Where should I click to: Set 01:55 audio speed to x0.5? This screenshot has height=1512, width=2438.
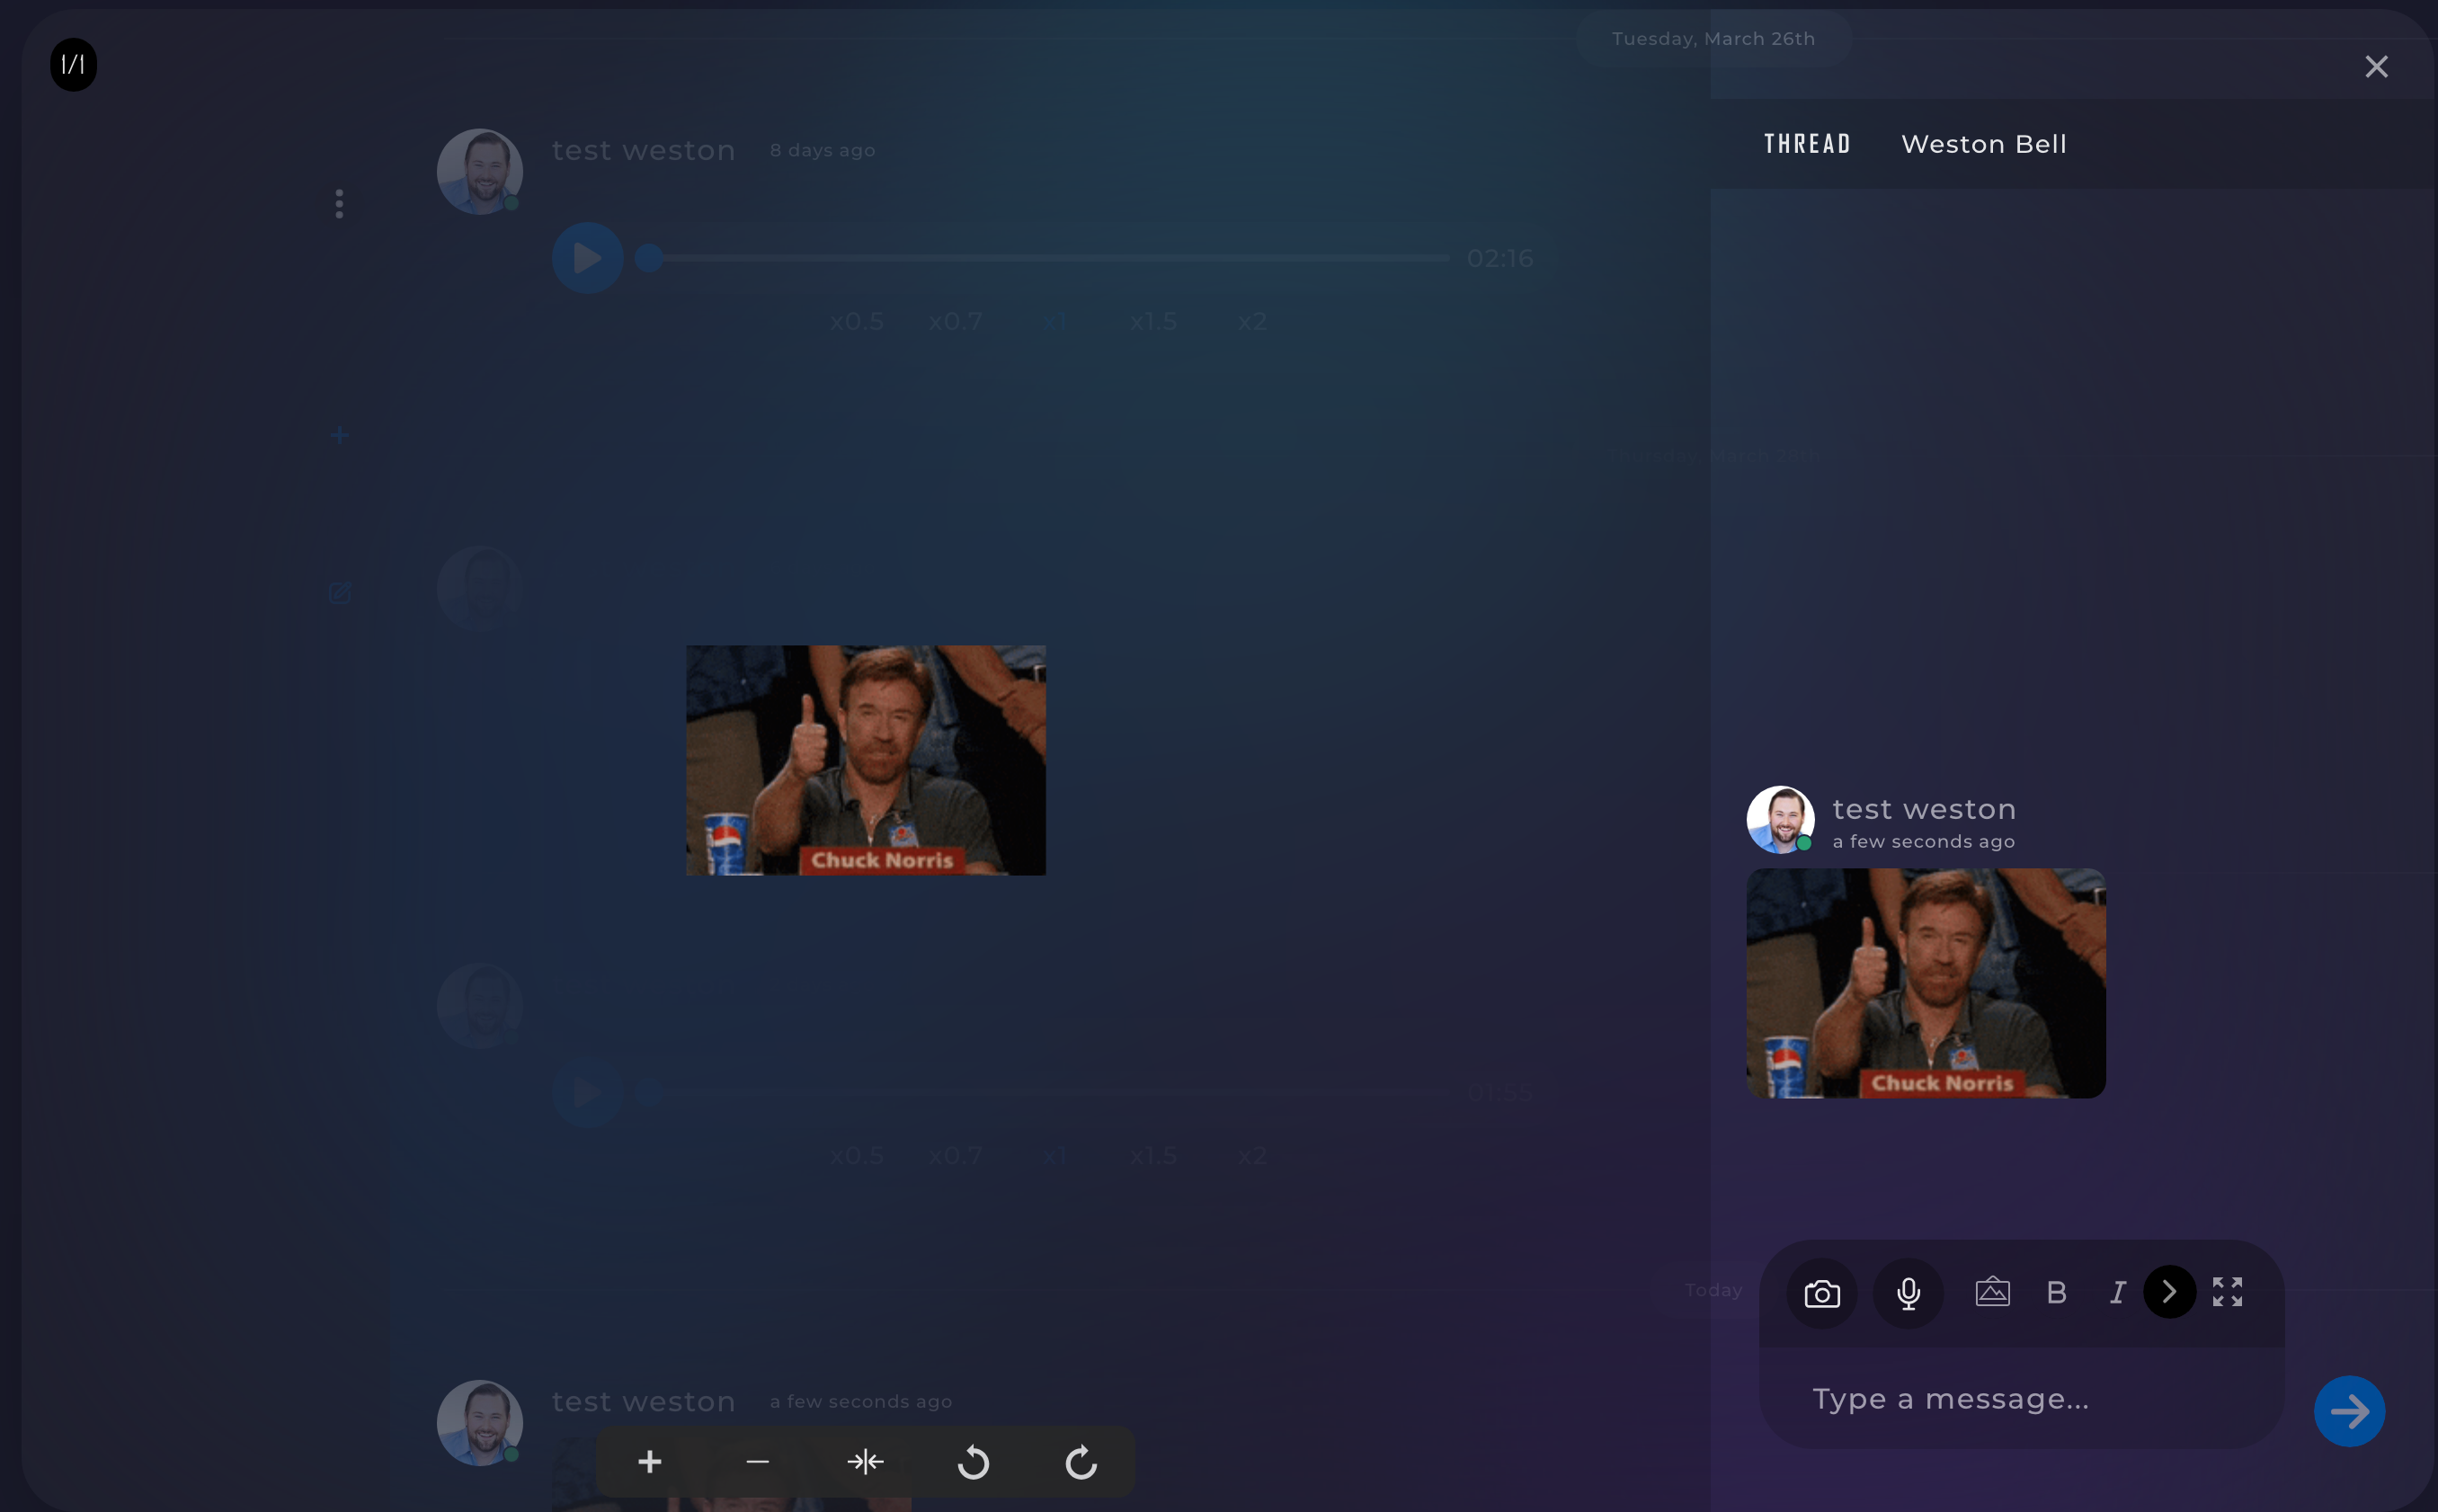coord(857,1156)
